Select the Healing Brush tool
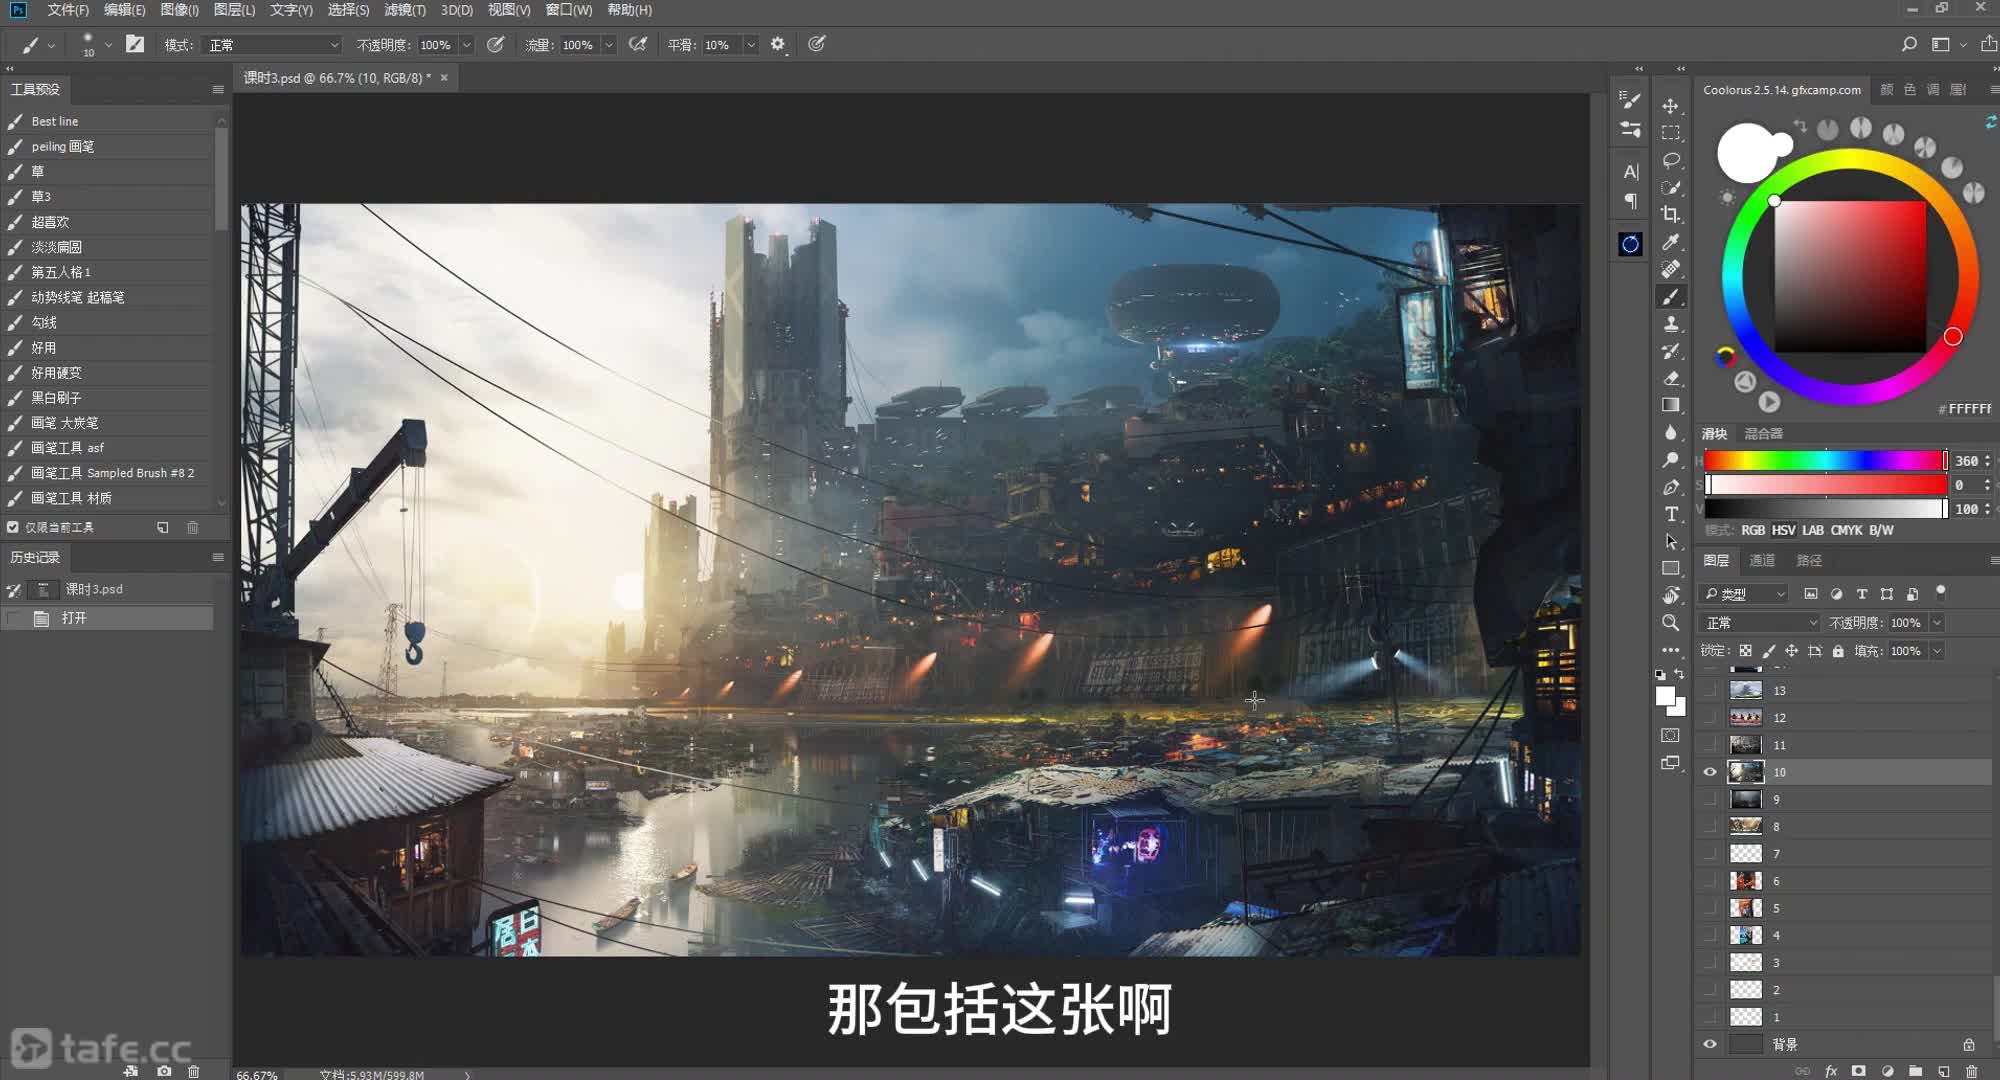Viewport: 2000px width, 1080px height. pos(1670,269)
